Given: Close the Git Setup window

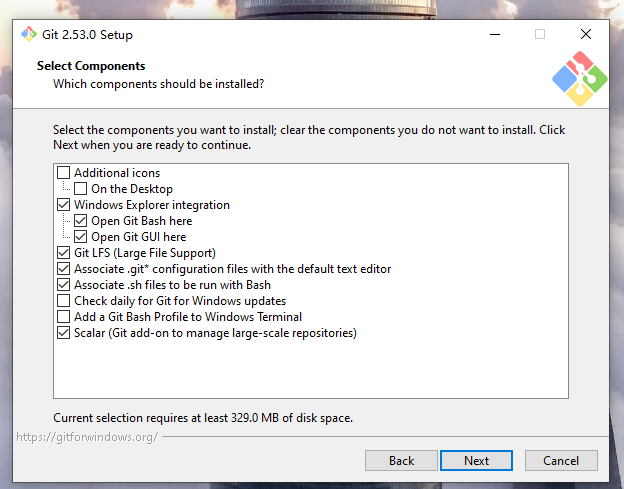Looking at the screenshot, I should [x=586, y=34].
